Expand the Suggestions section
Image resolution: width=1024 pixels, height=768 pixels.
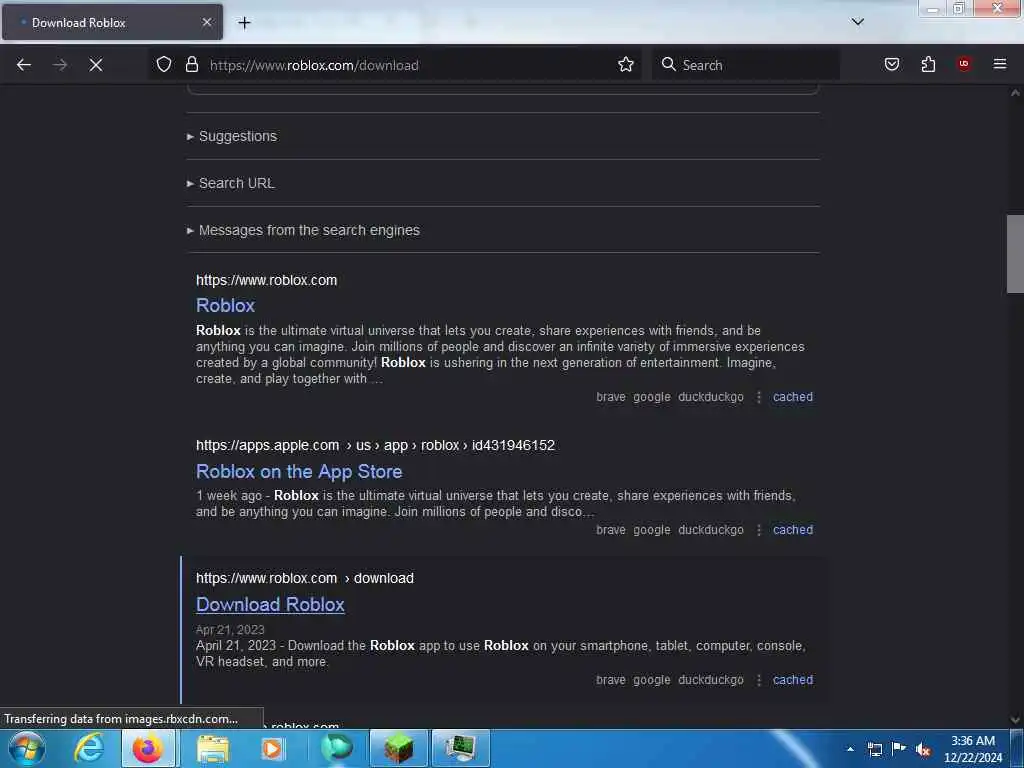[x=232, y=136]
